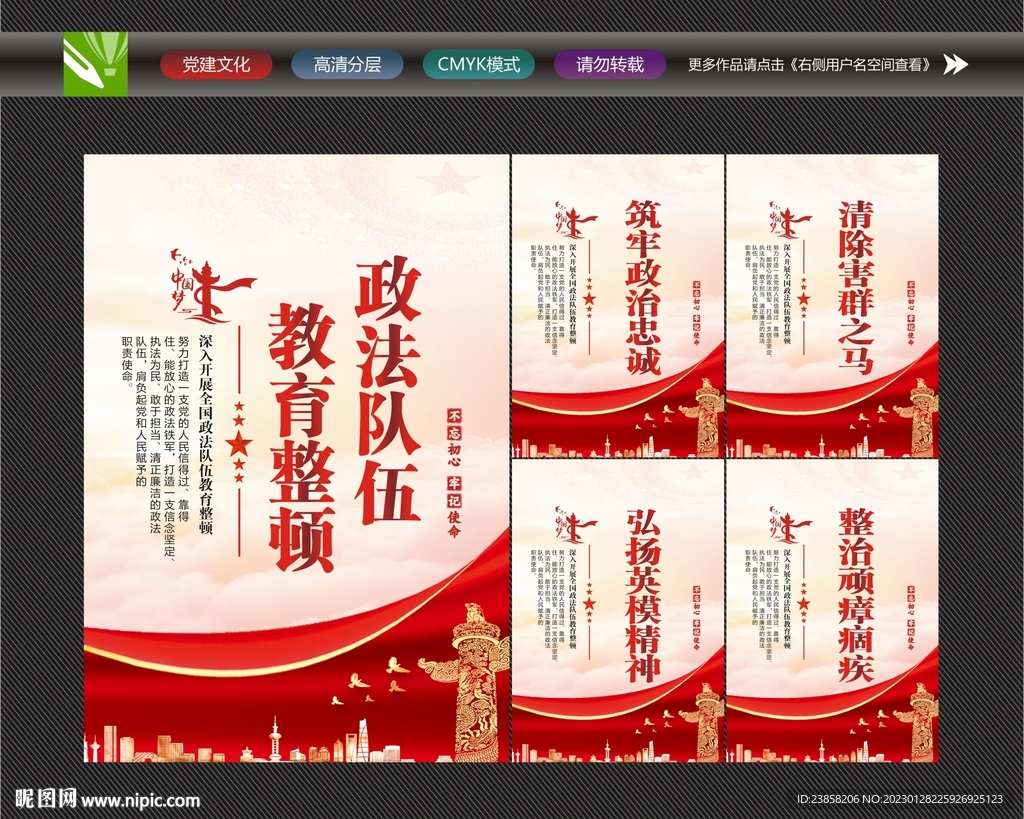Open the 弘扬英模精神 poster

click(x=618, y=611)
